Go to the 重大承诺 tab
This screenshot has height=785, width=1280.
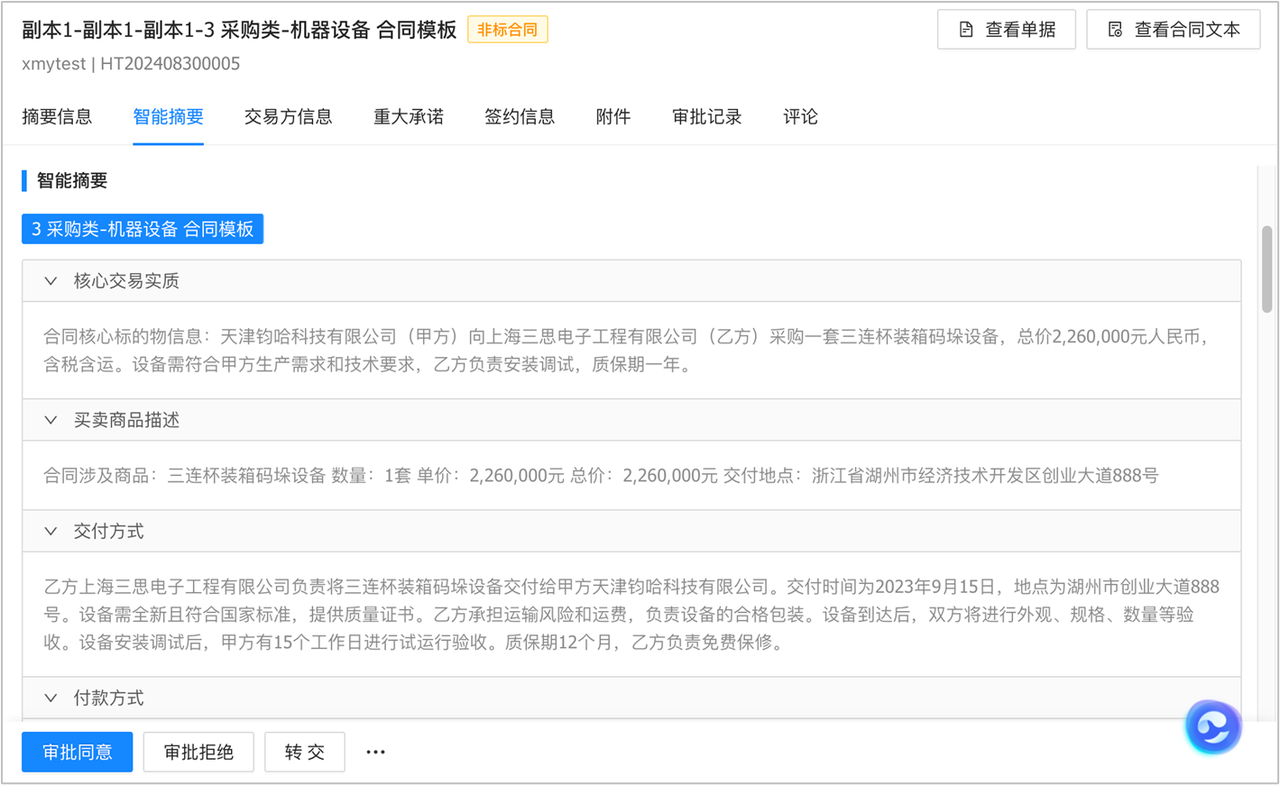408,117
